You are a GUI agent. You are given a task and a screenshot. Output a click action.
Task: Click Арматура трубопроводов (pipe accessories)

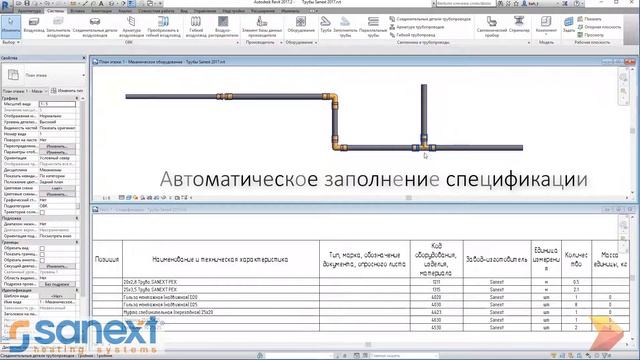(416, 27)
